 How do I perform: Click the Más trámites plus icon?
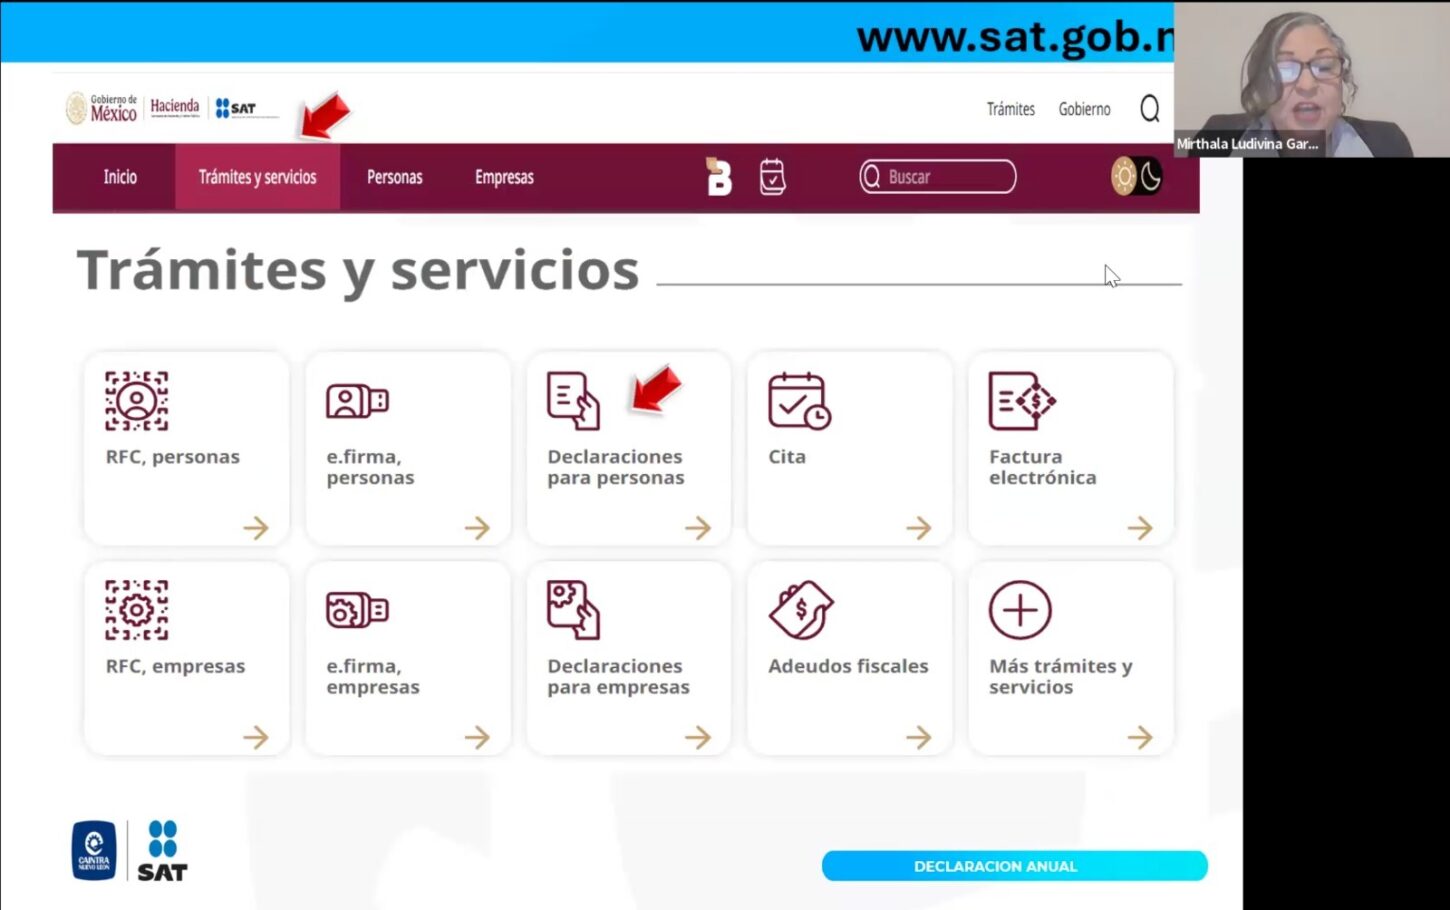coord(1020,610)
